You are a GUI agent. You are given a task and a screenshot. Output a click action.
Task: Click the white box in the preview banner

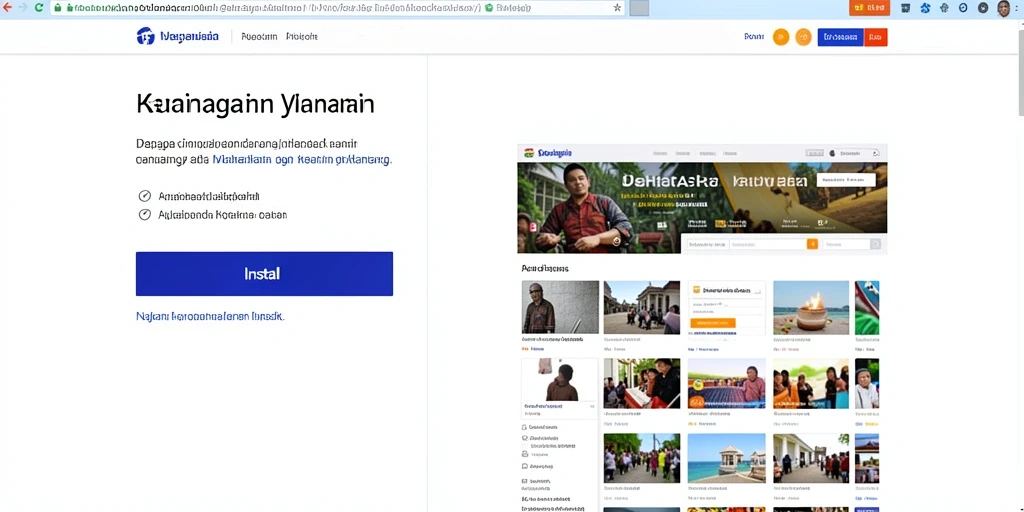846,180
